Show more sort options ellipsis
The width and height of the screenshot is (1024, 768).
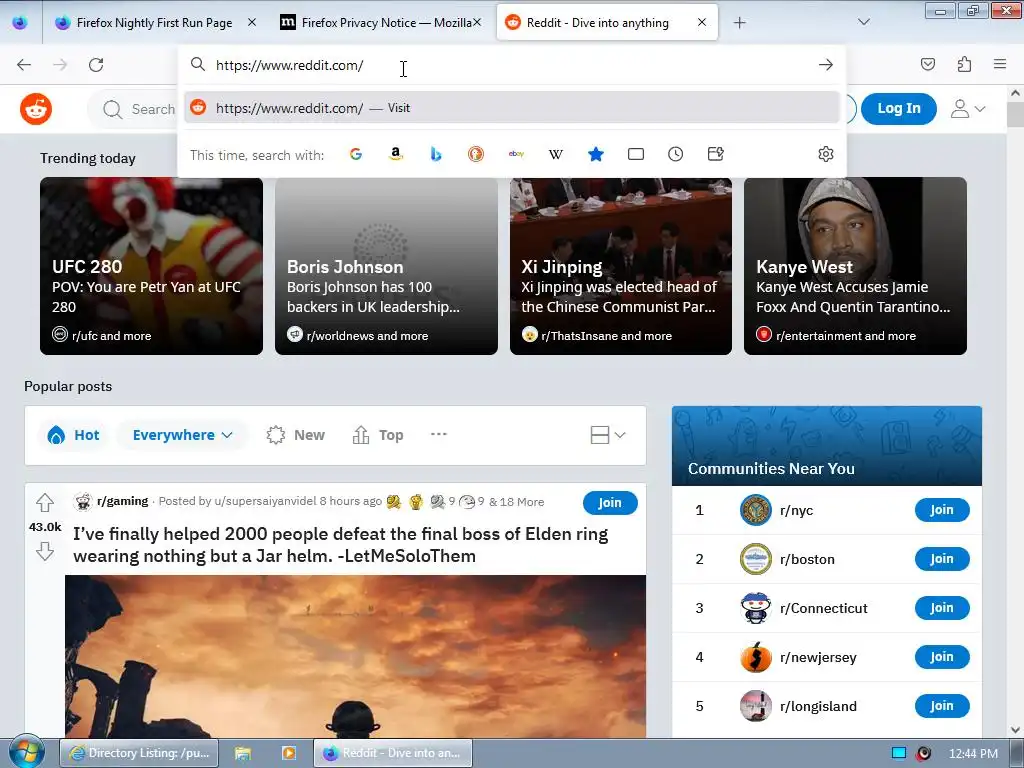point(439,434)
